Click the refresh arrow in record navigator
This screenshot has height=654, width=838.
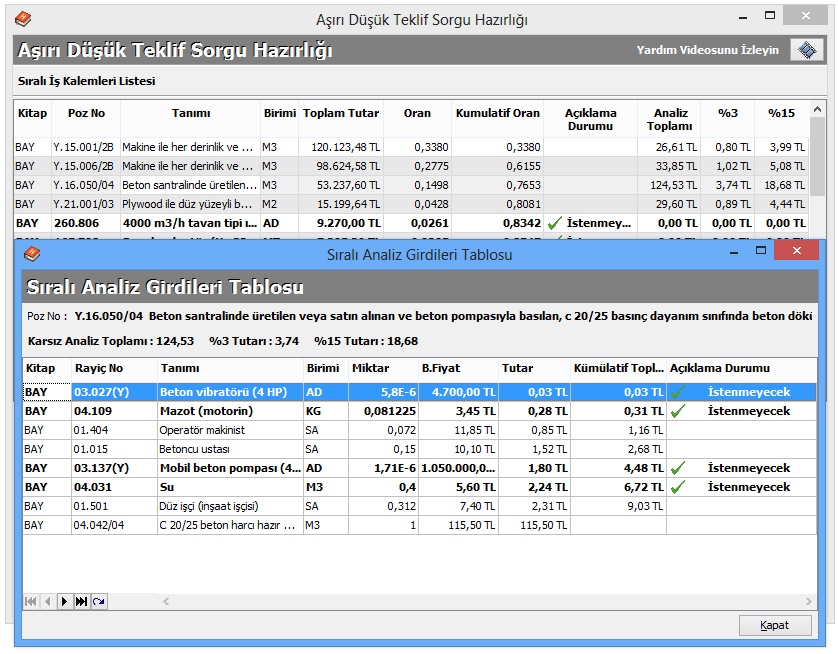[x=98, y=601]
